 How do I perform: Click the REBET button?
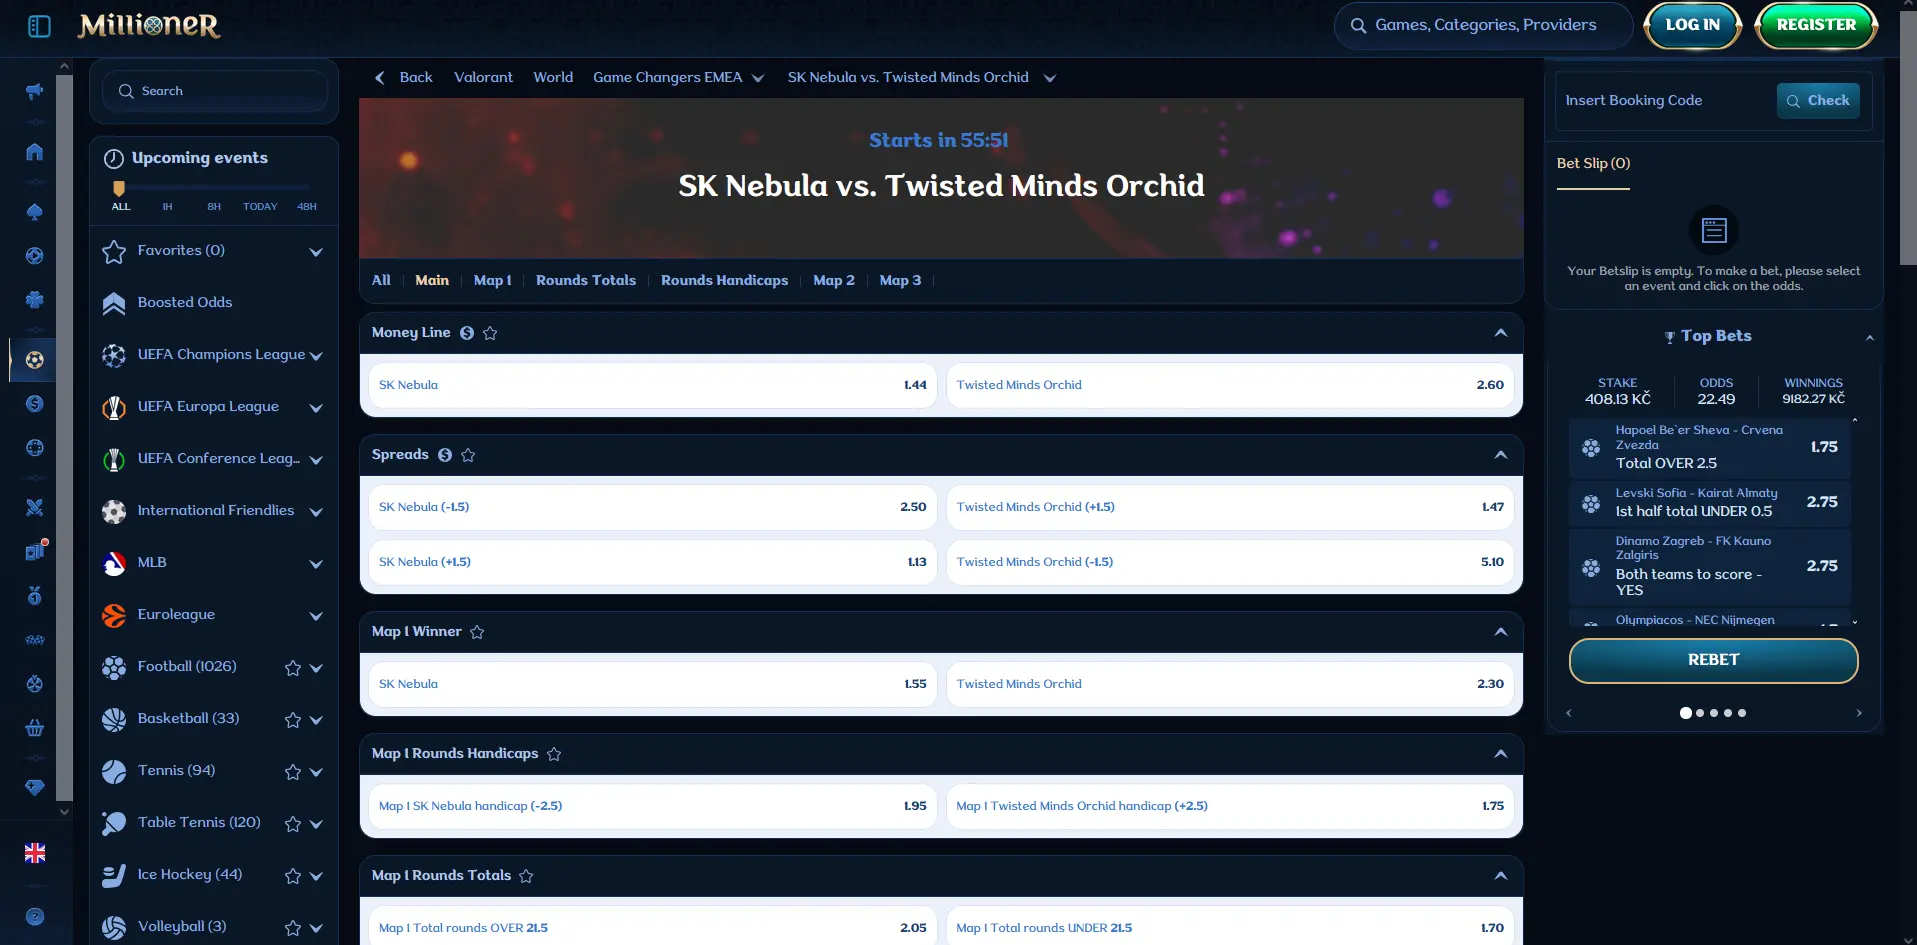pyautogui.click(x=1713, y=660)
